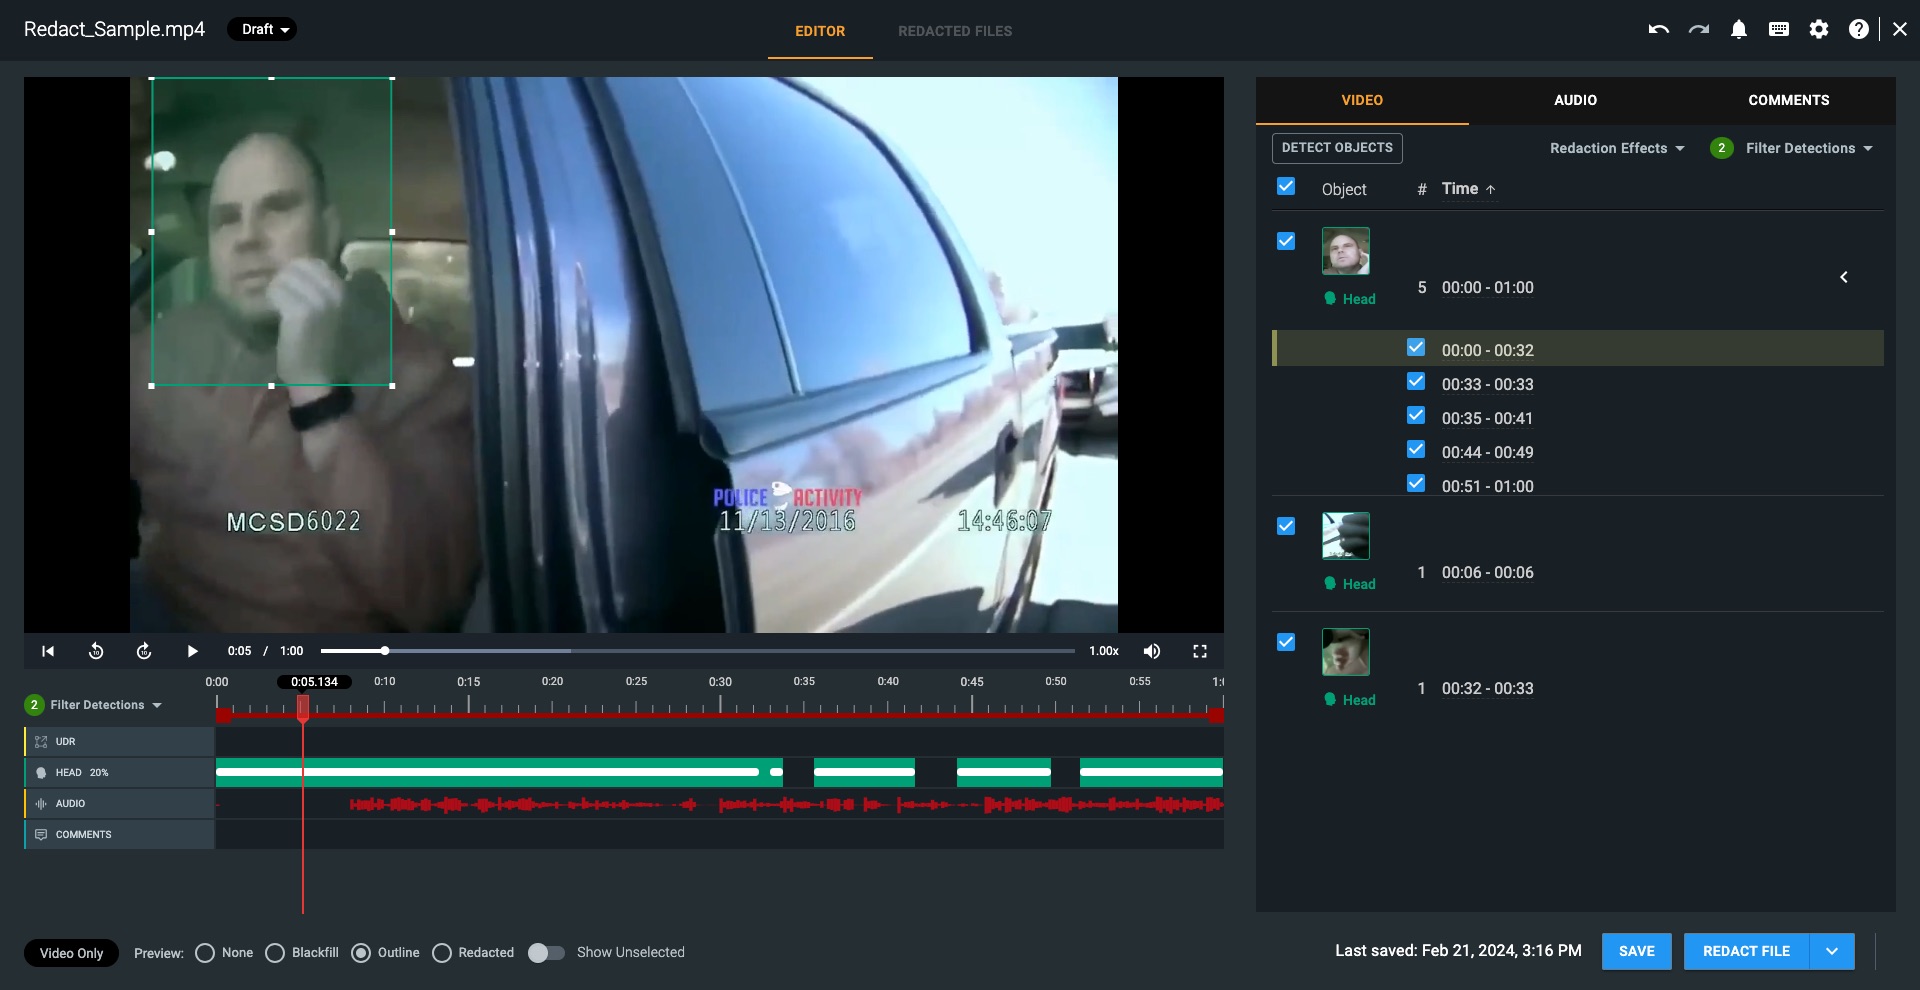Click the redo arrow icon
Image resolution: width=1920 pixels, height=990 pixels.
[x=1698, y=30]
